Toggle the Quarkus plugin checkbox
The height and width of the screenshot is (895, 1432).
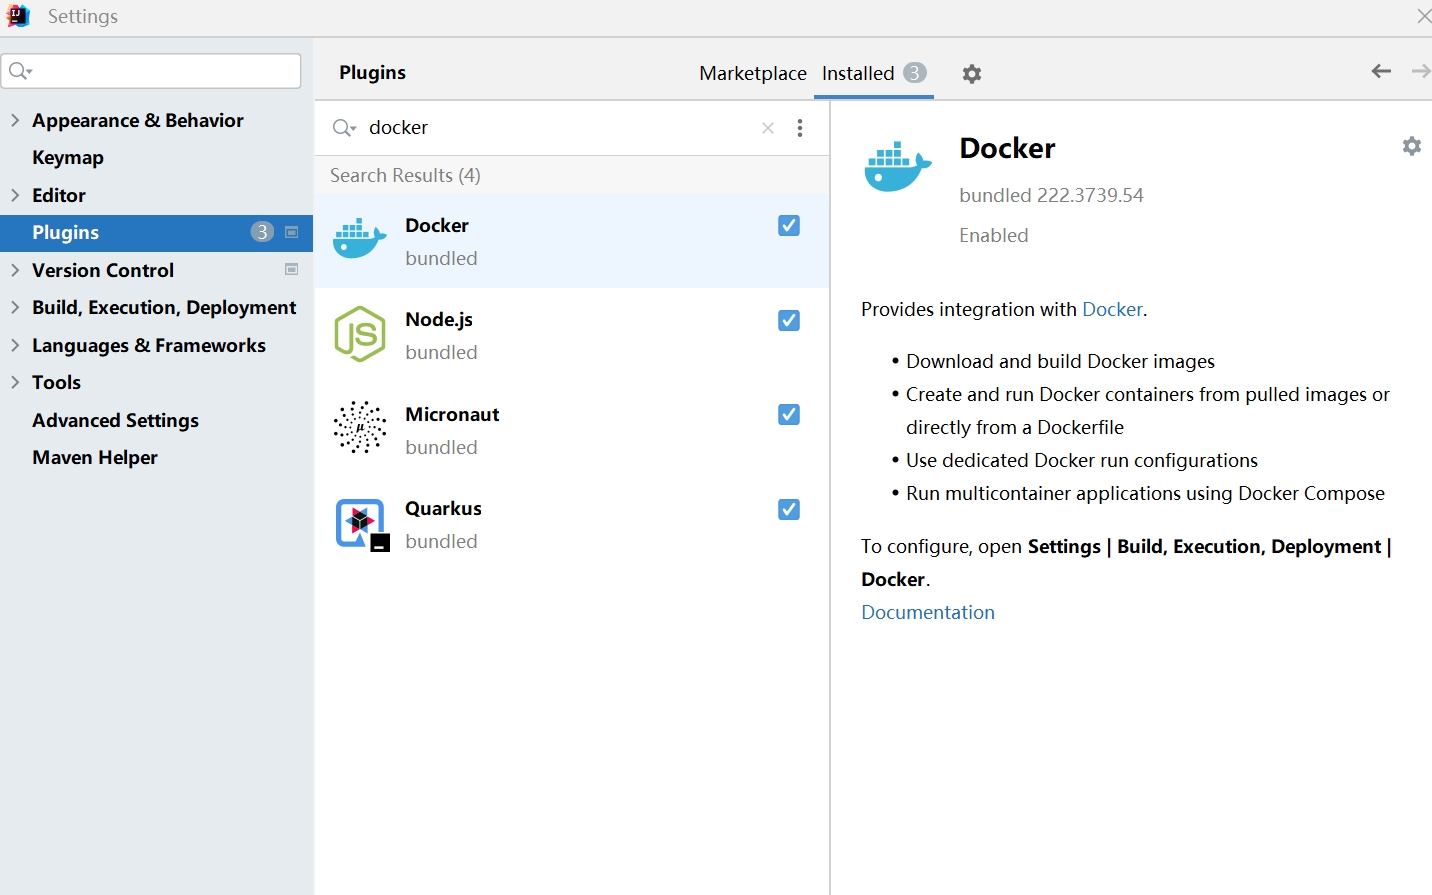click(x=789, y=509)
